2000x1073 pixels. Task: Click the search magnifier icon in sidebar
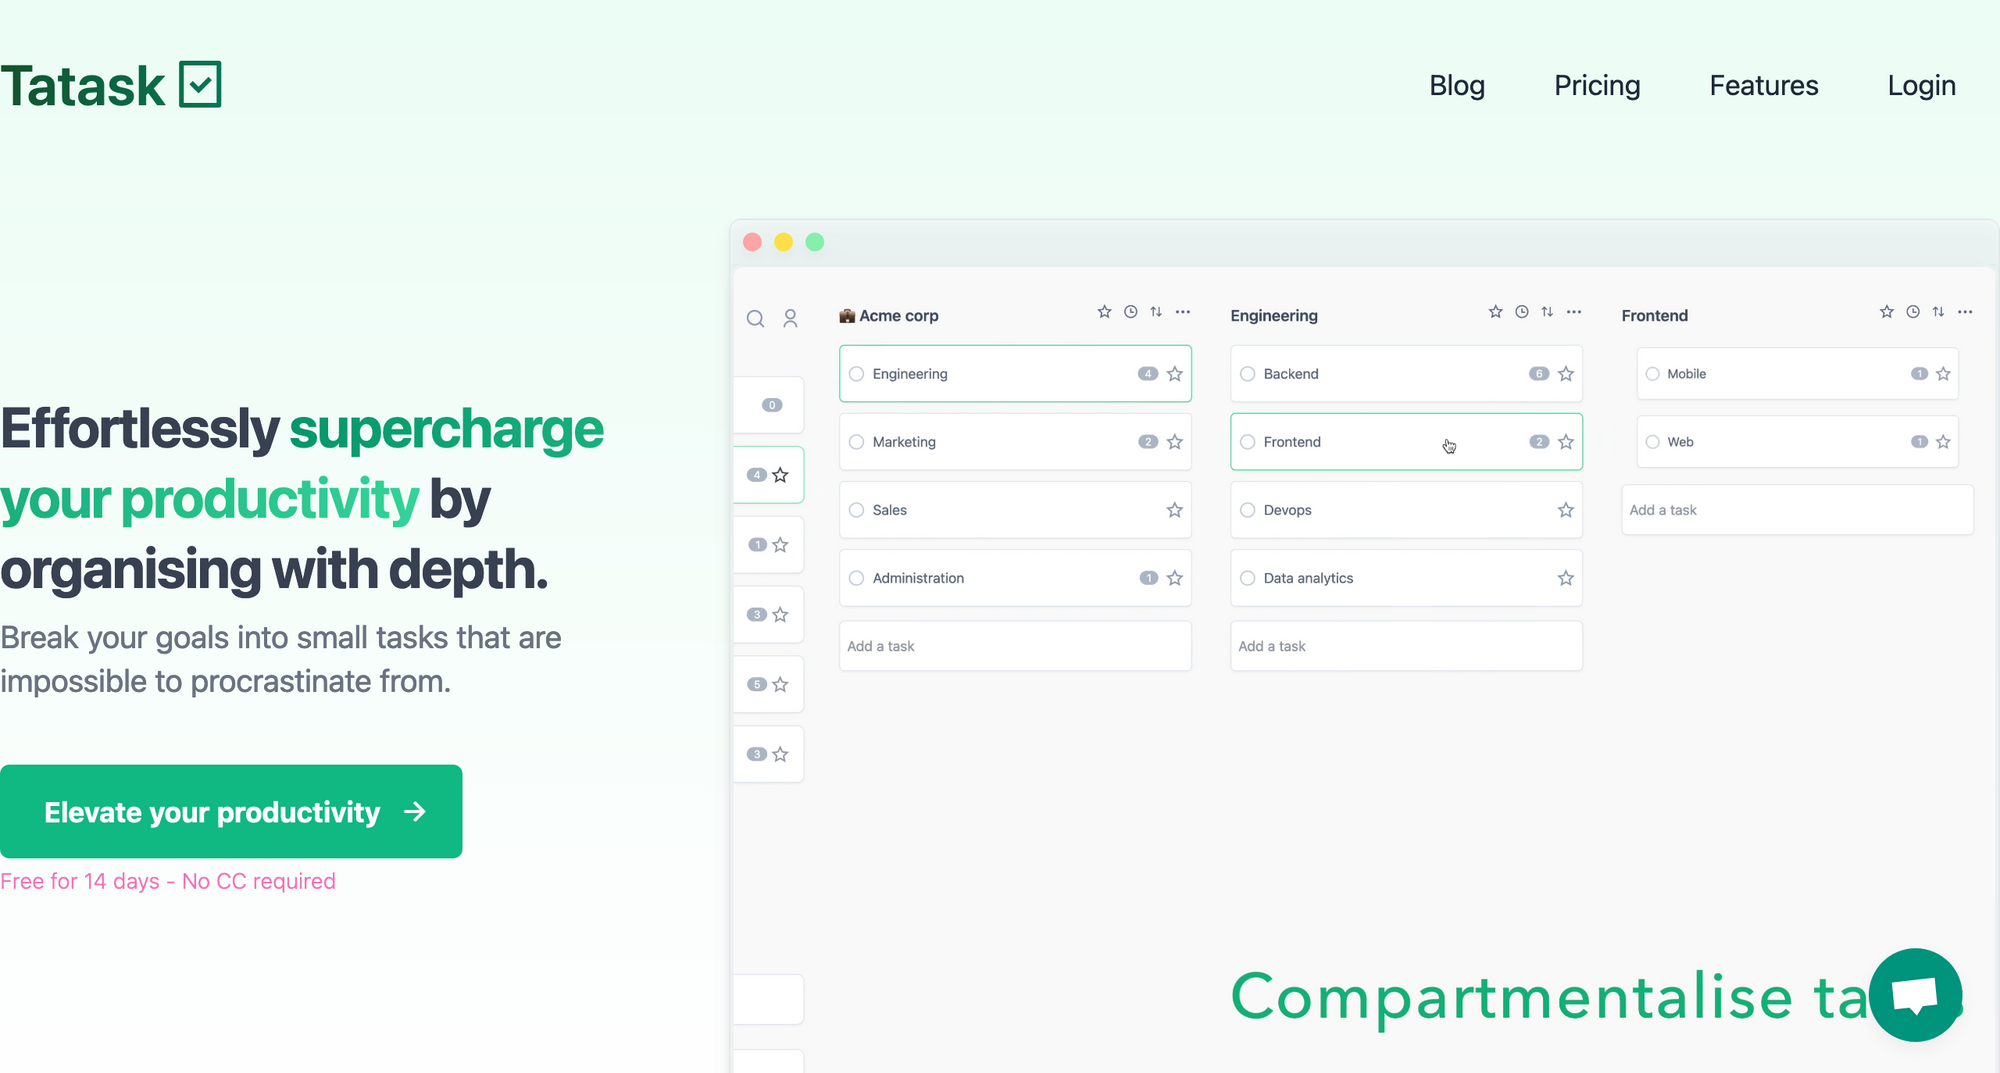pyautogui.click(x=755, y=318)
